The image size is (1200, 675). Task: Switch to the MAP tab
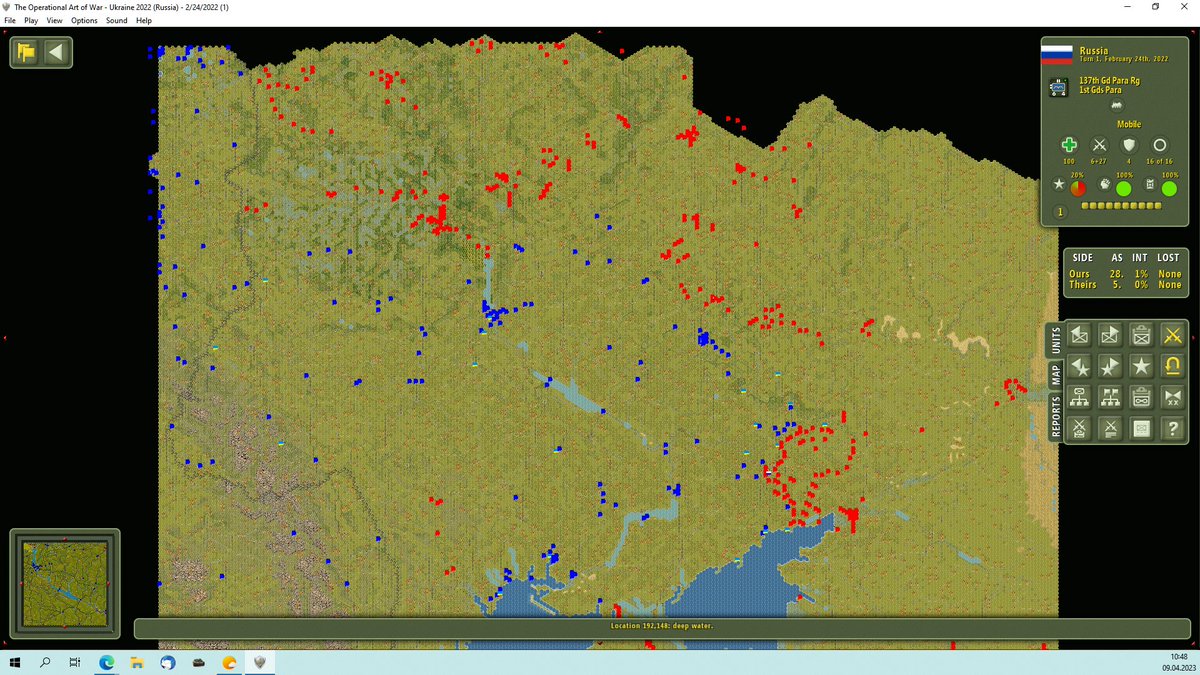click(1054, 375)
